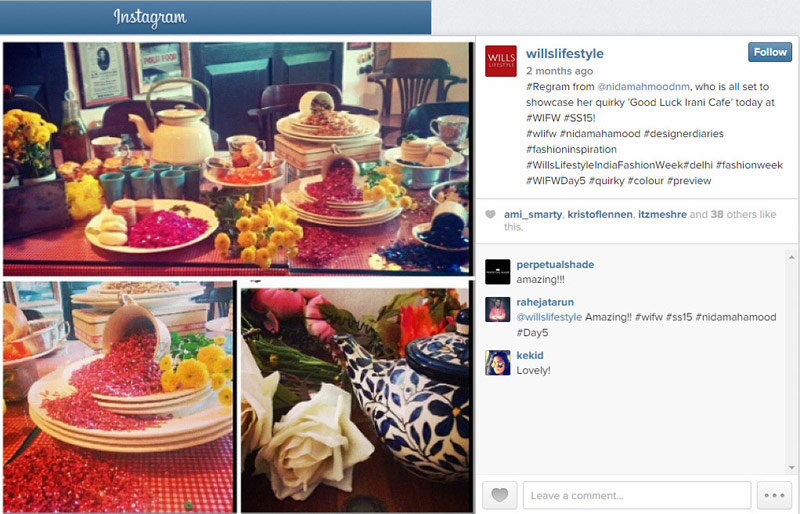Viewport: 800px width, 514px height.
Task: Open ami_smarty's profile from likes
Action: pos(533,214)
